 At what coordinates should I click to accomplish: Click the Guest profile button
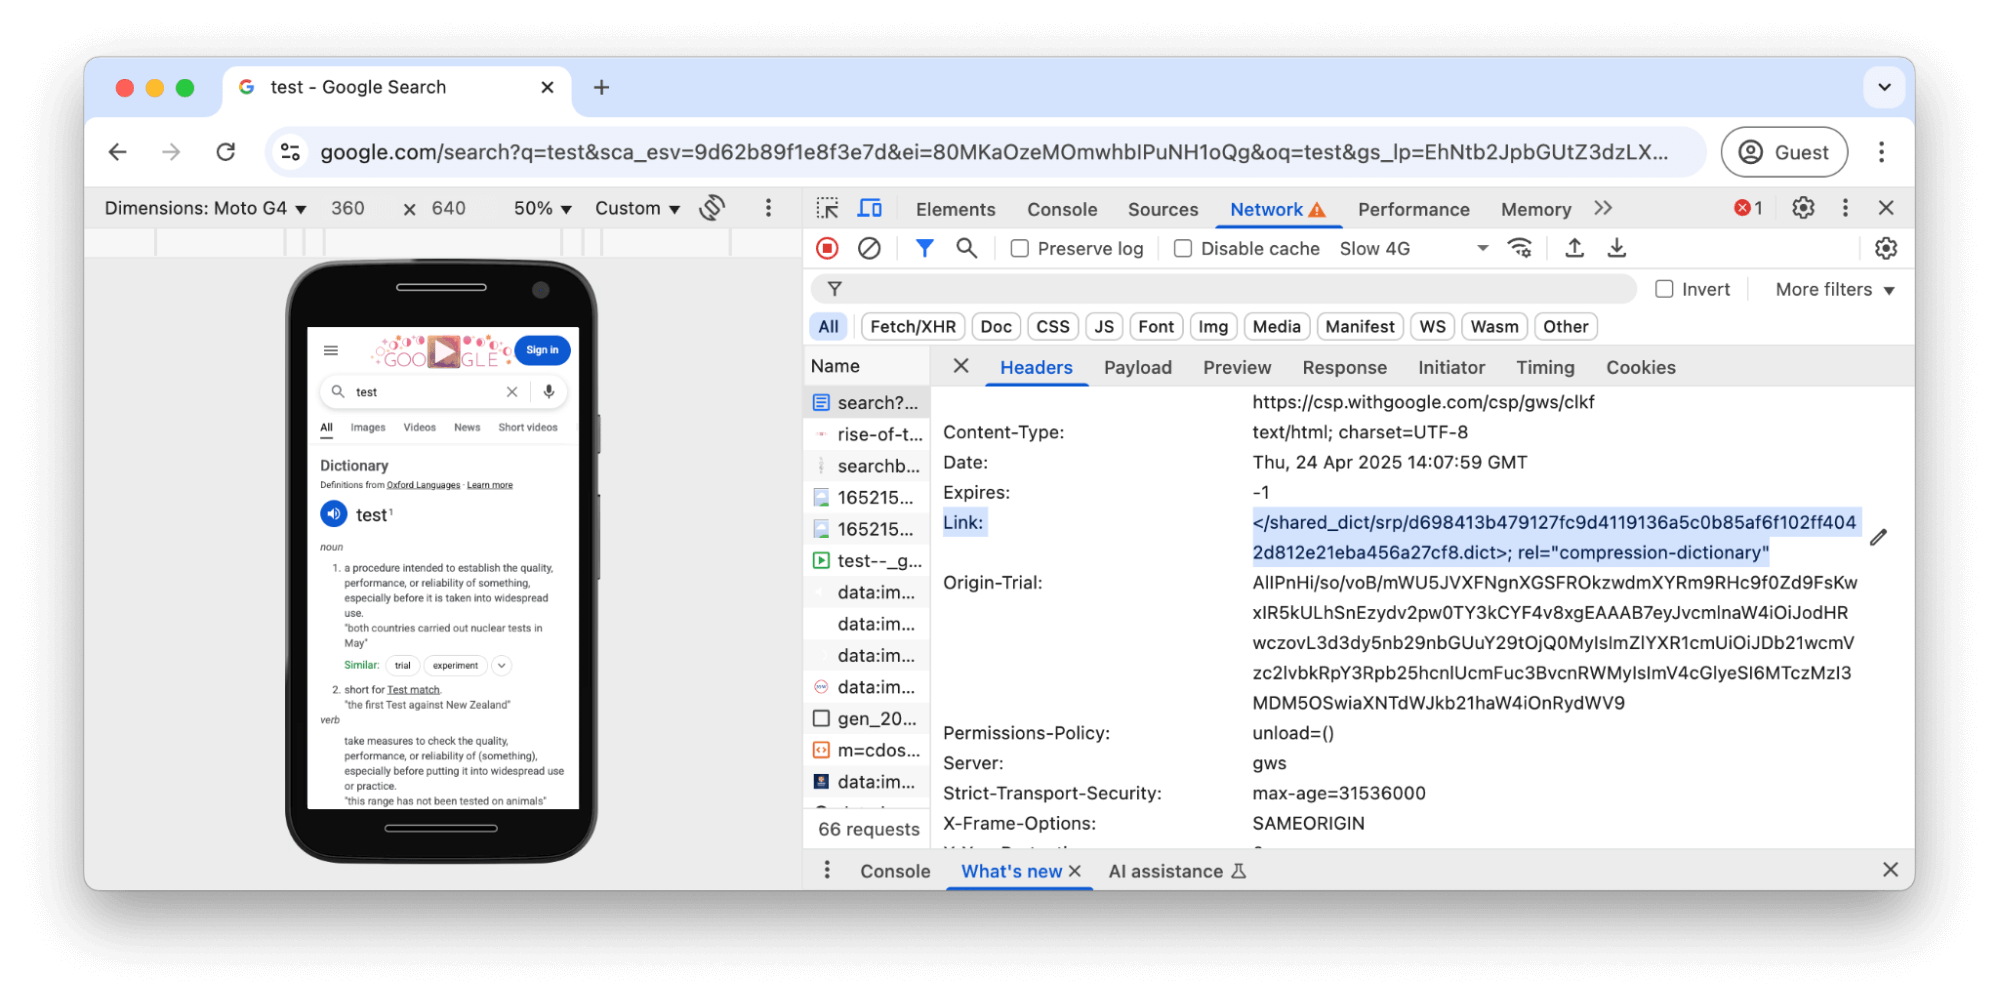[x=1784, y=152]
